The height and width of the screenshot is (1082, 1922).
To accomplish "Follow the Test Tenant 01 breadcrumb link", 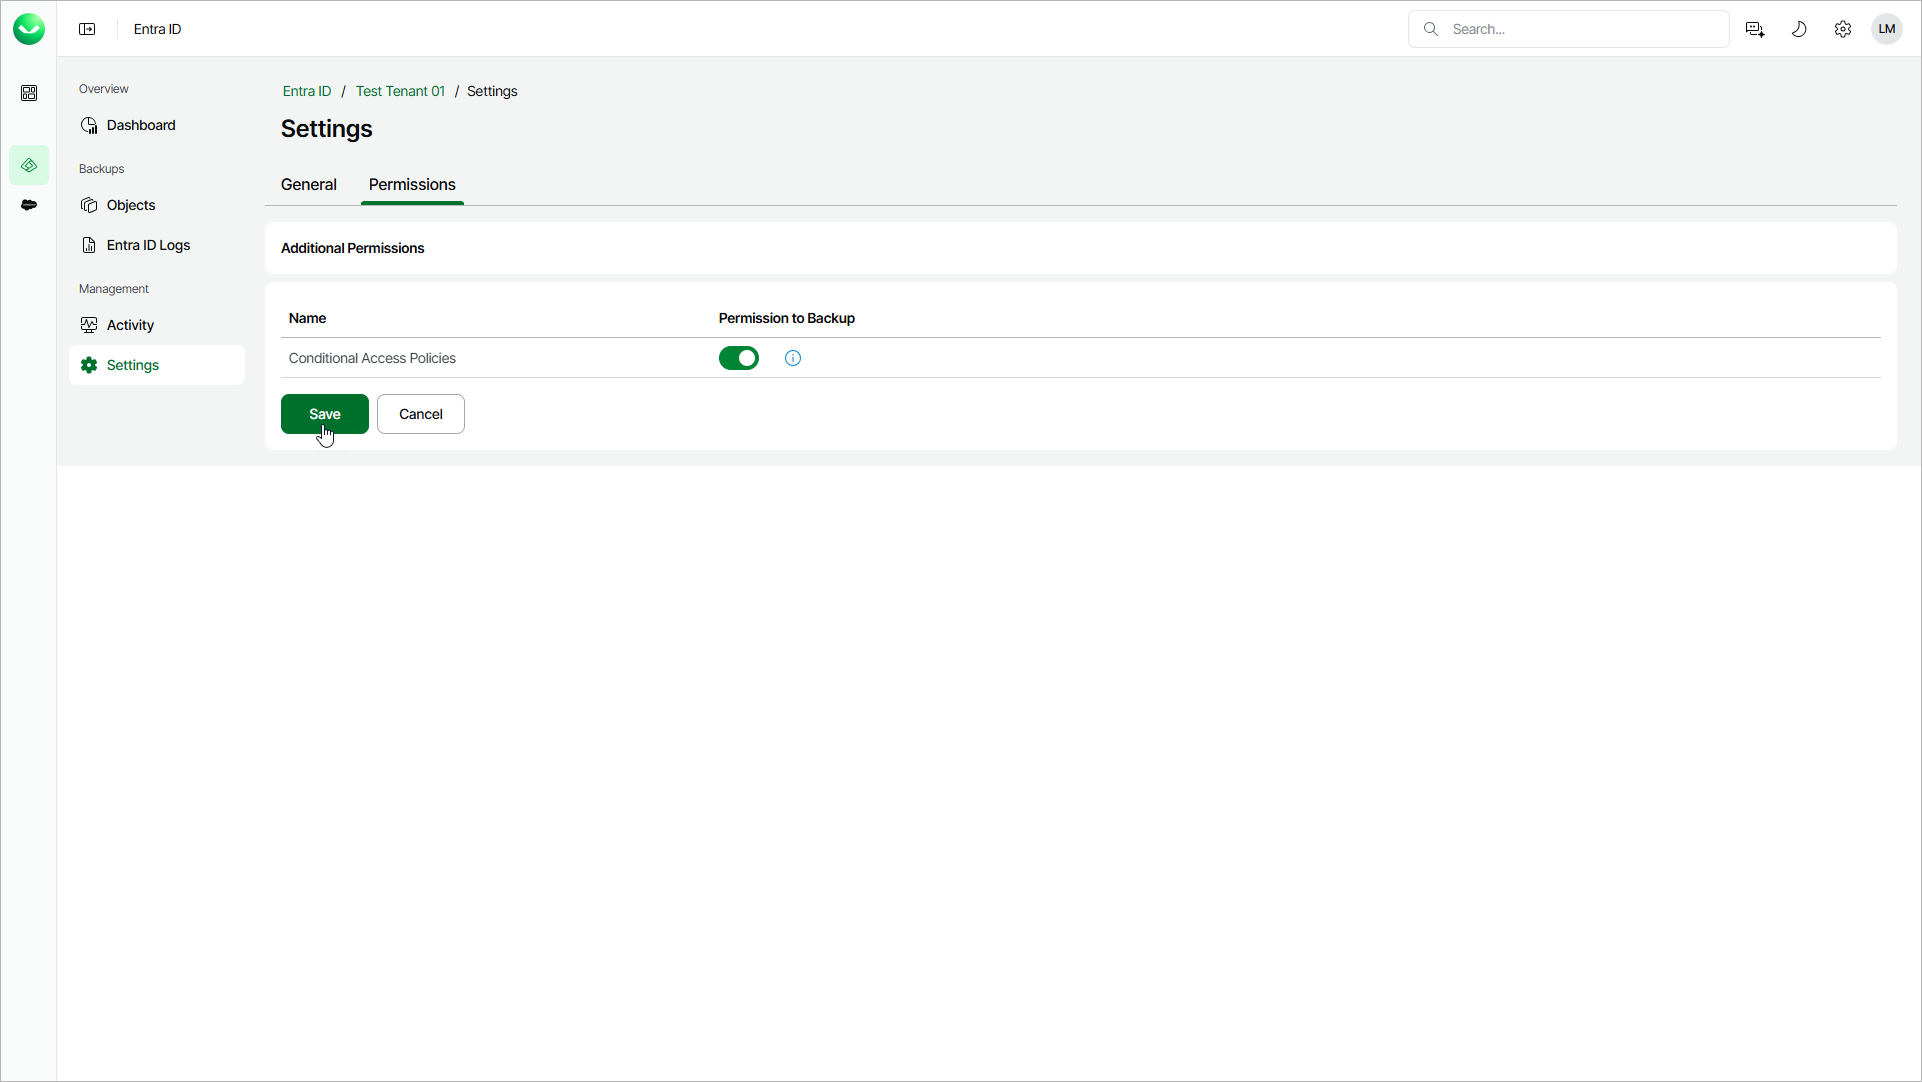I will pyautogui.click(x=400, y=91).
